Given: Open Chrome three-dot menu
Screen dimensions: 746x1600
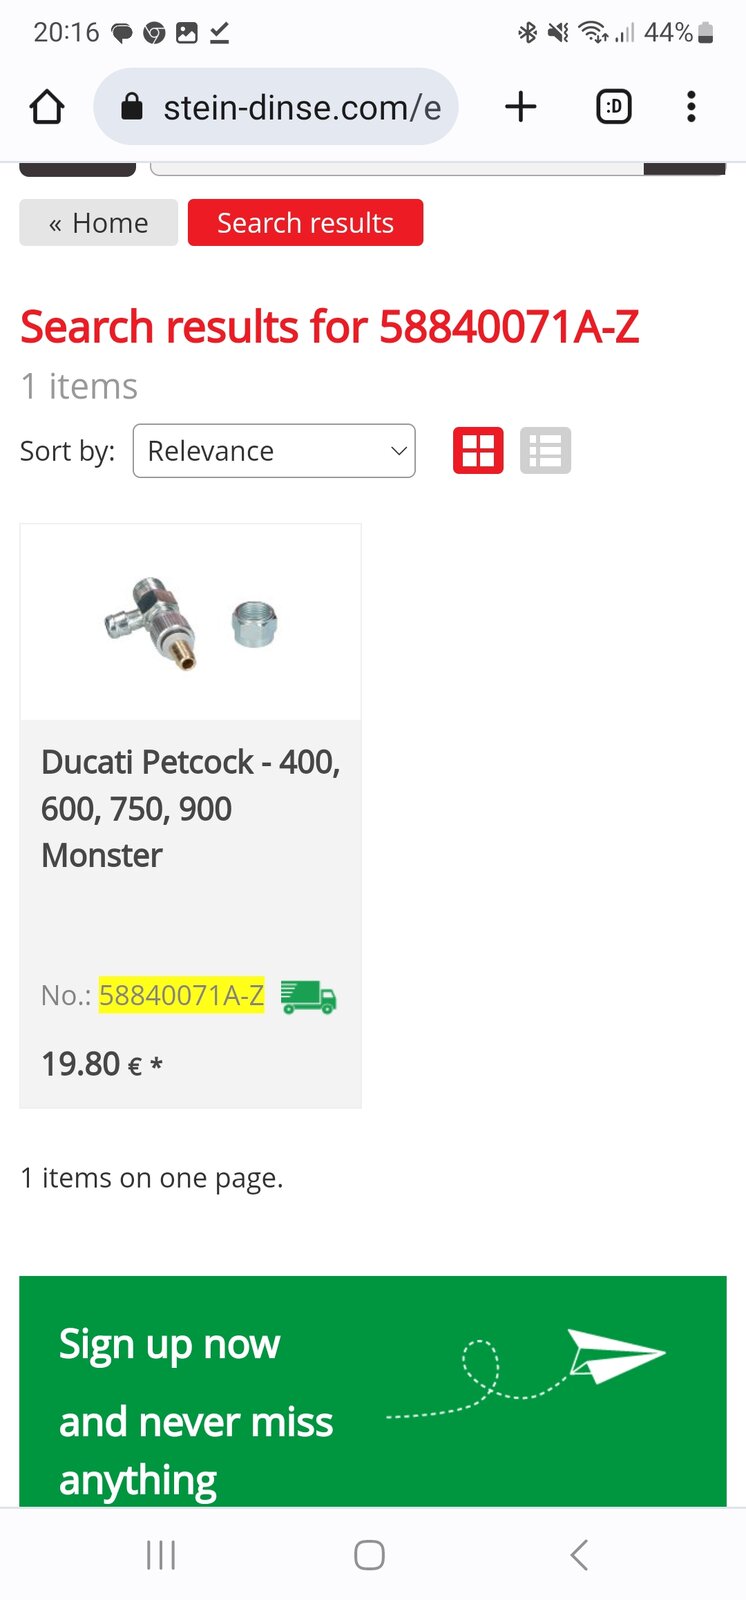Looking at the screenshot, I should pos(691,107).
